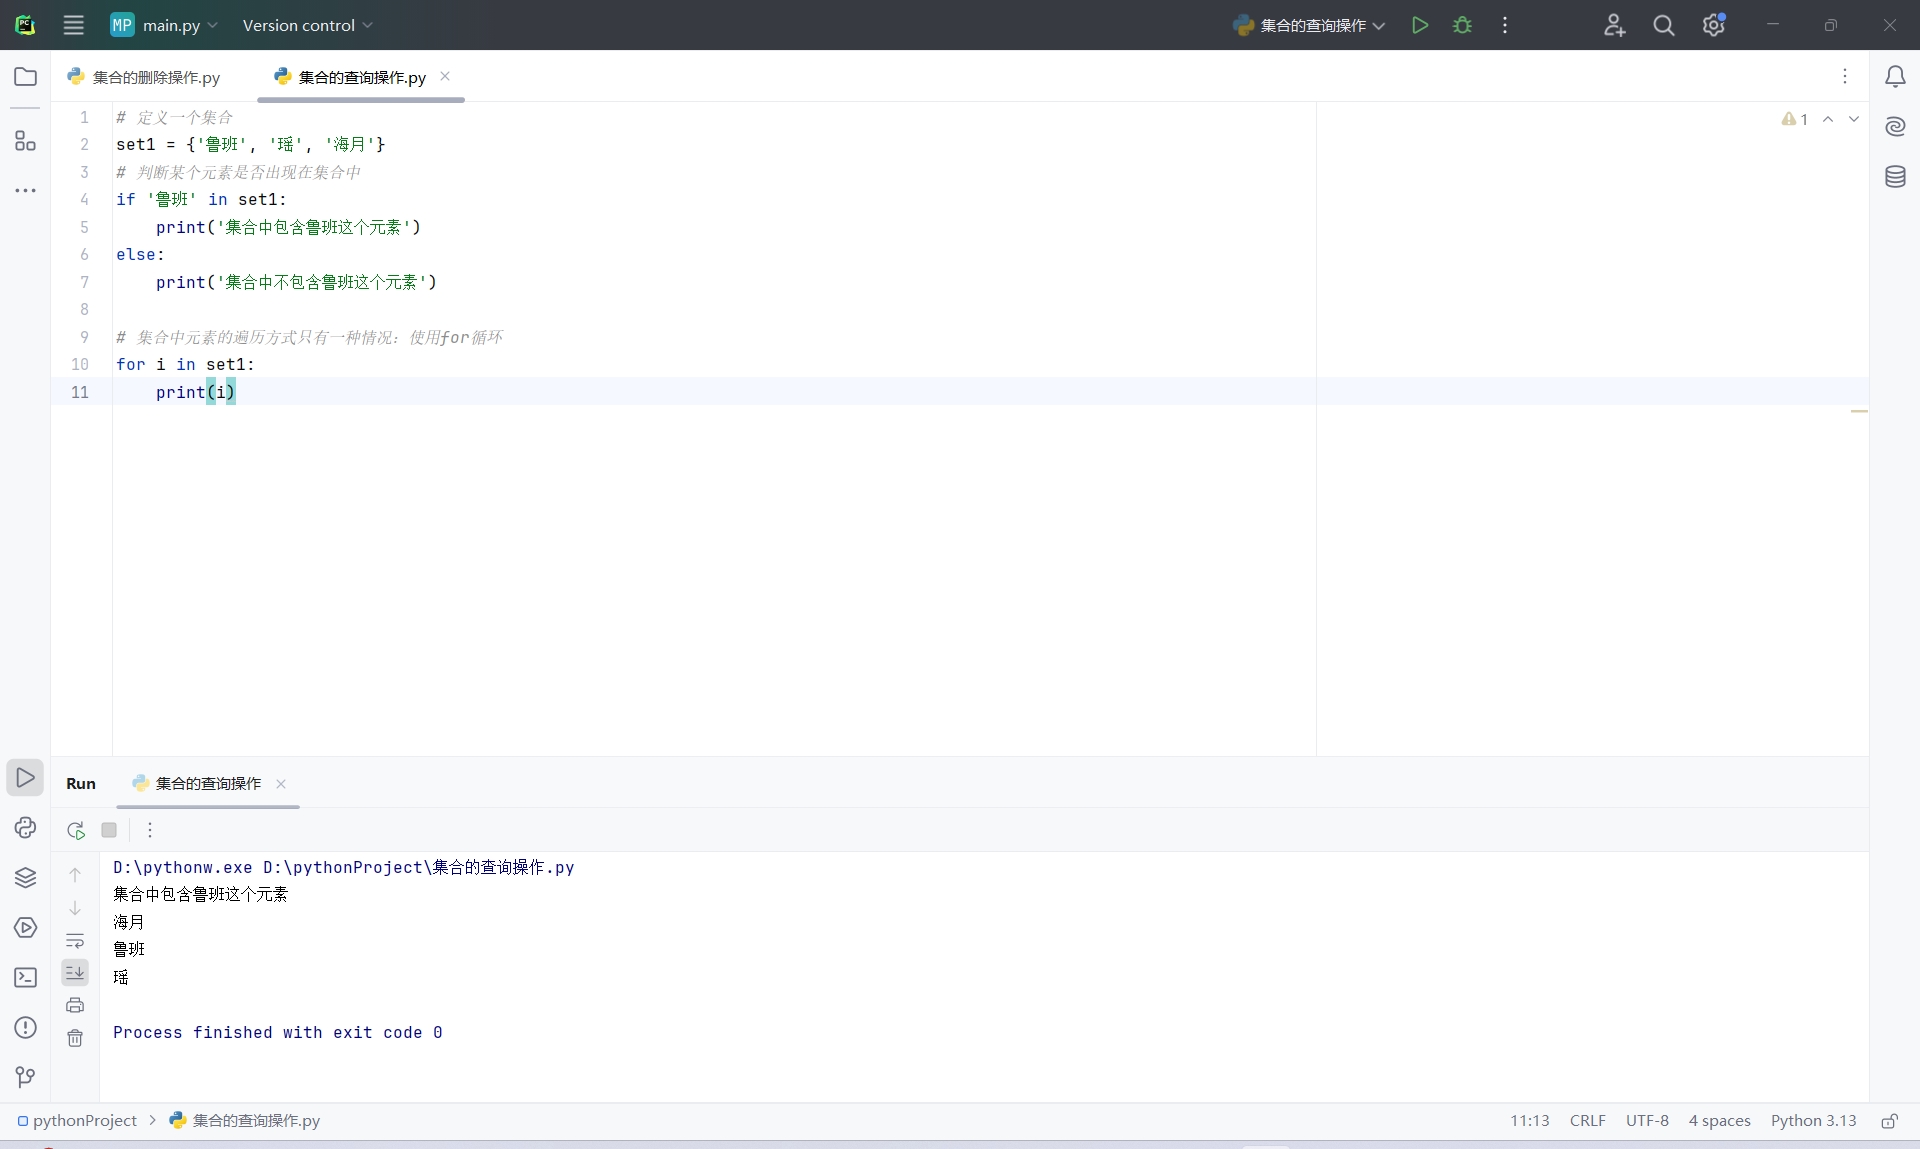Viewport: 1920px width, 1149px height.
Task: Open the run configuration dropdown 集合的查询操作
Action: click(1310, 25)
